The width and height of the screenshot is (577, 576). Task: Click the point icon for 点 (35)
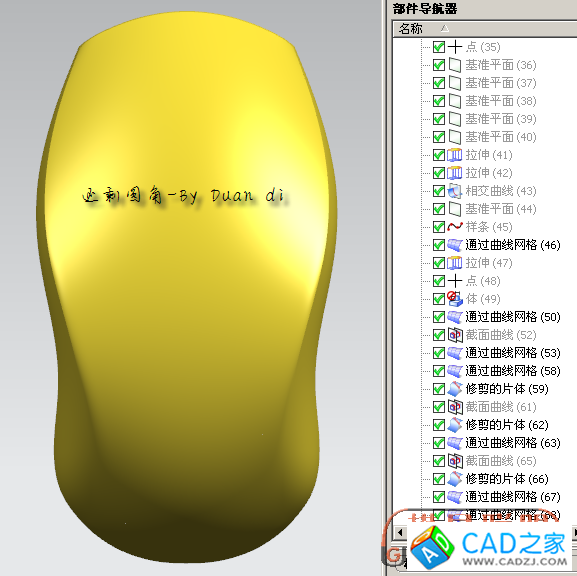(x=455, y=47)
